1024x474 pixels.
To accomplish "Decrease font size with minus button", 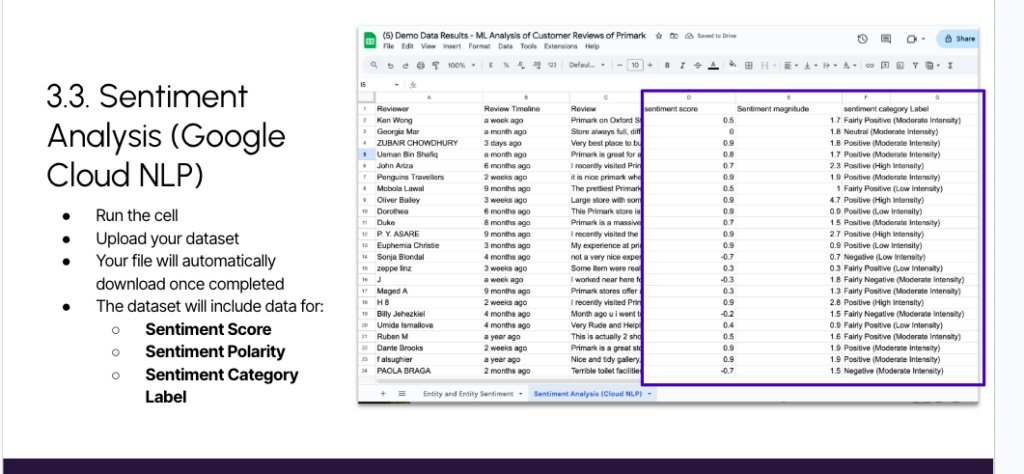I will 620,65.
